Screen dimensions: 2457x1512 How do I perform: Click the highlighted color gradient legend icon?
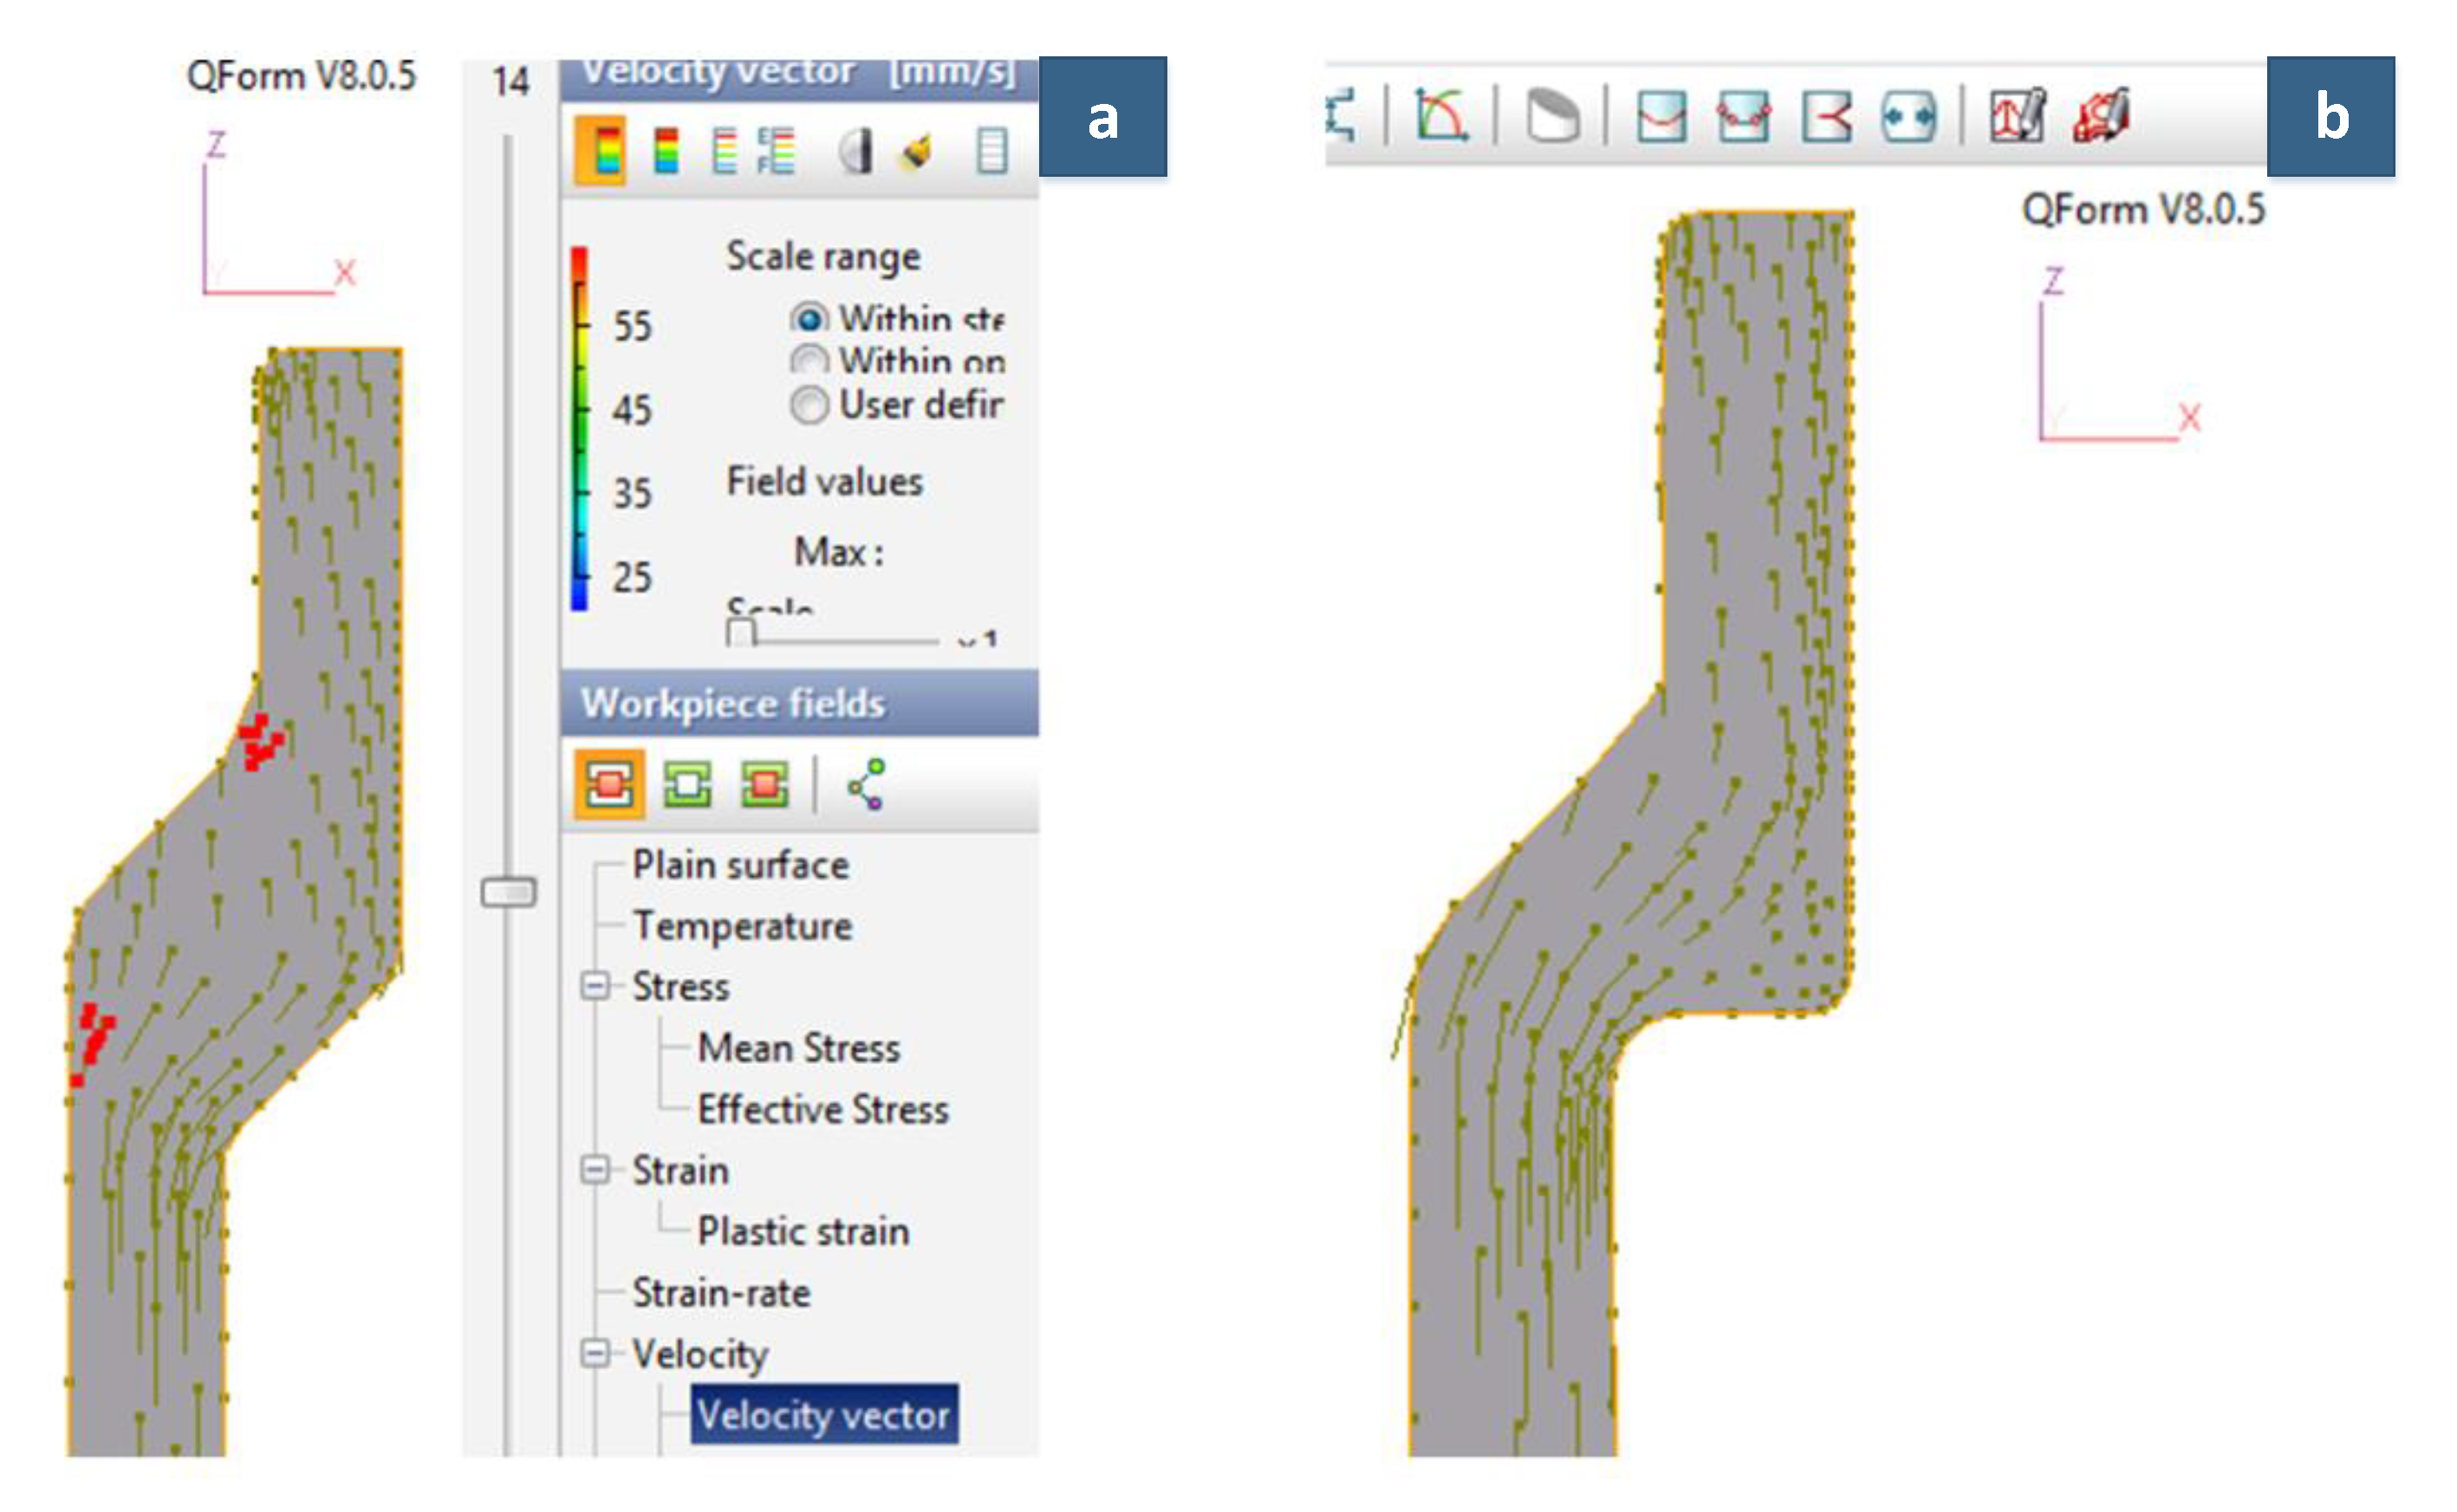601,151
